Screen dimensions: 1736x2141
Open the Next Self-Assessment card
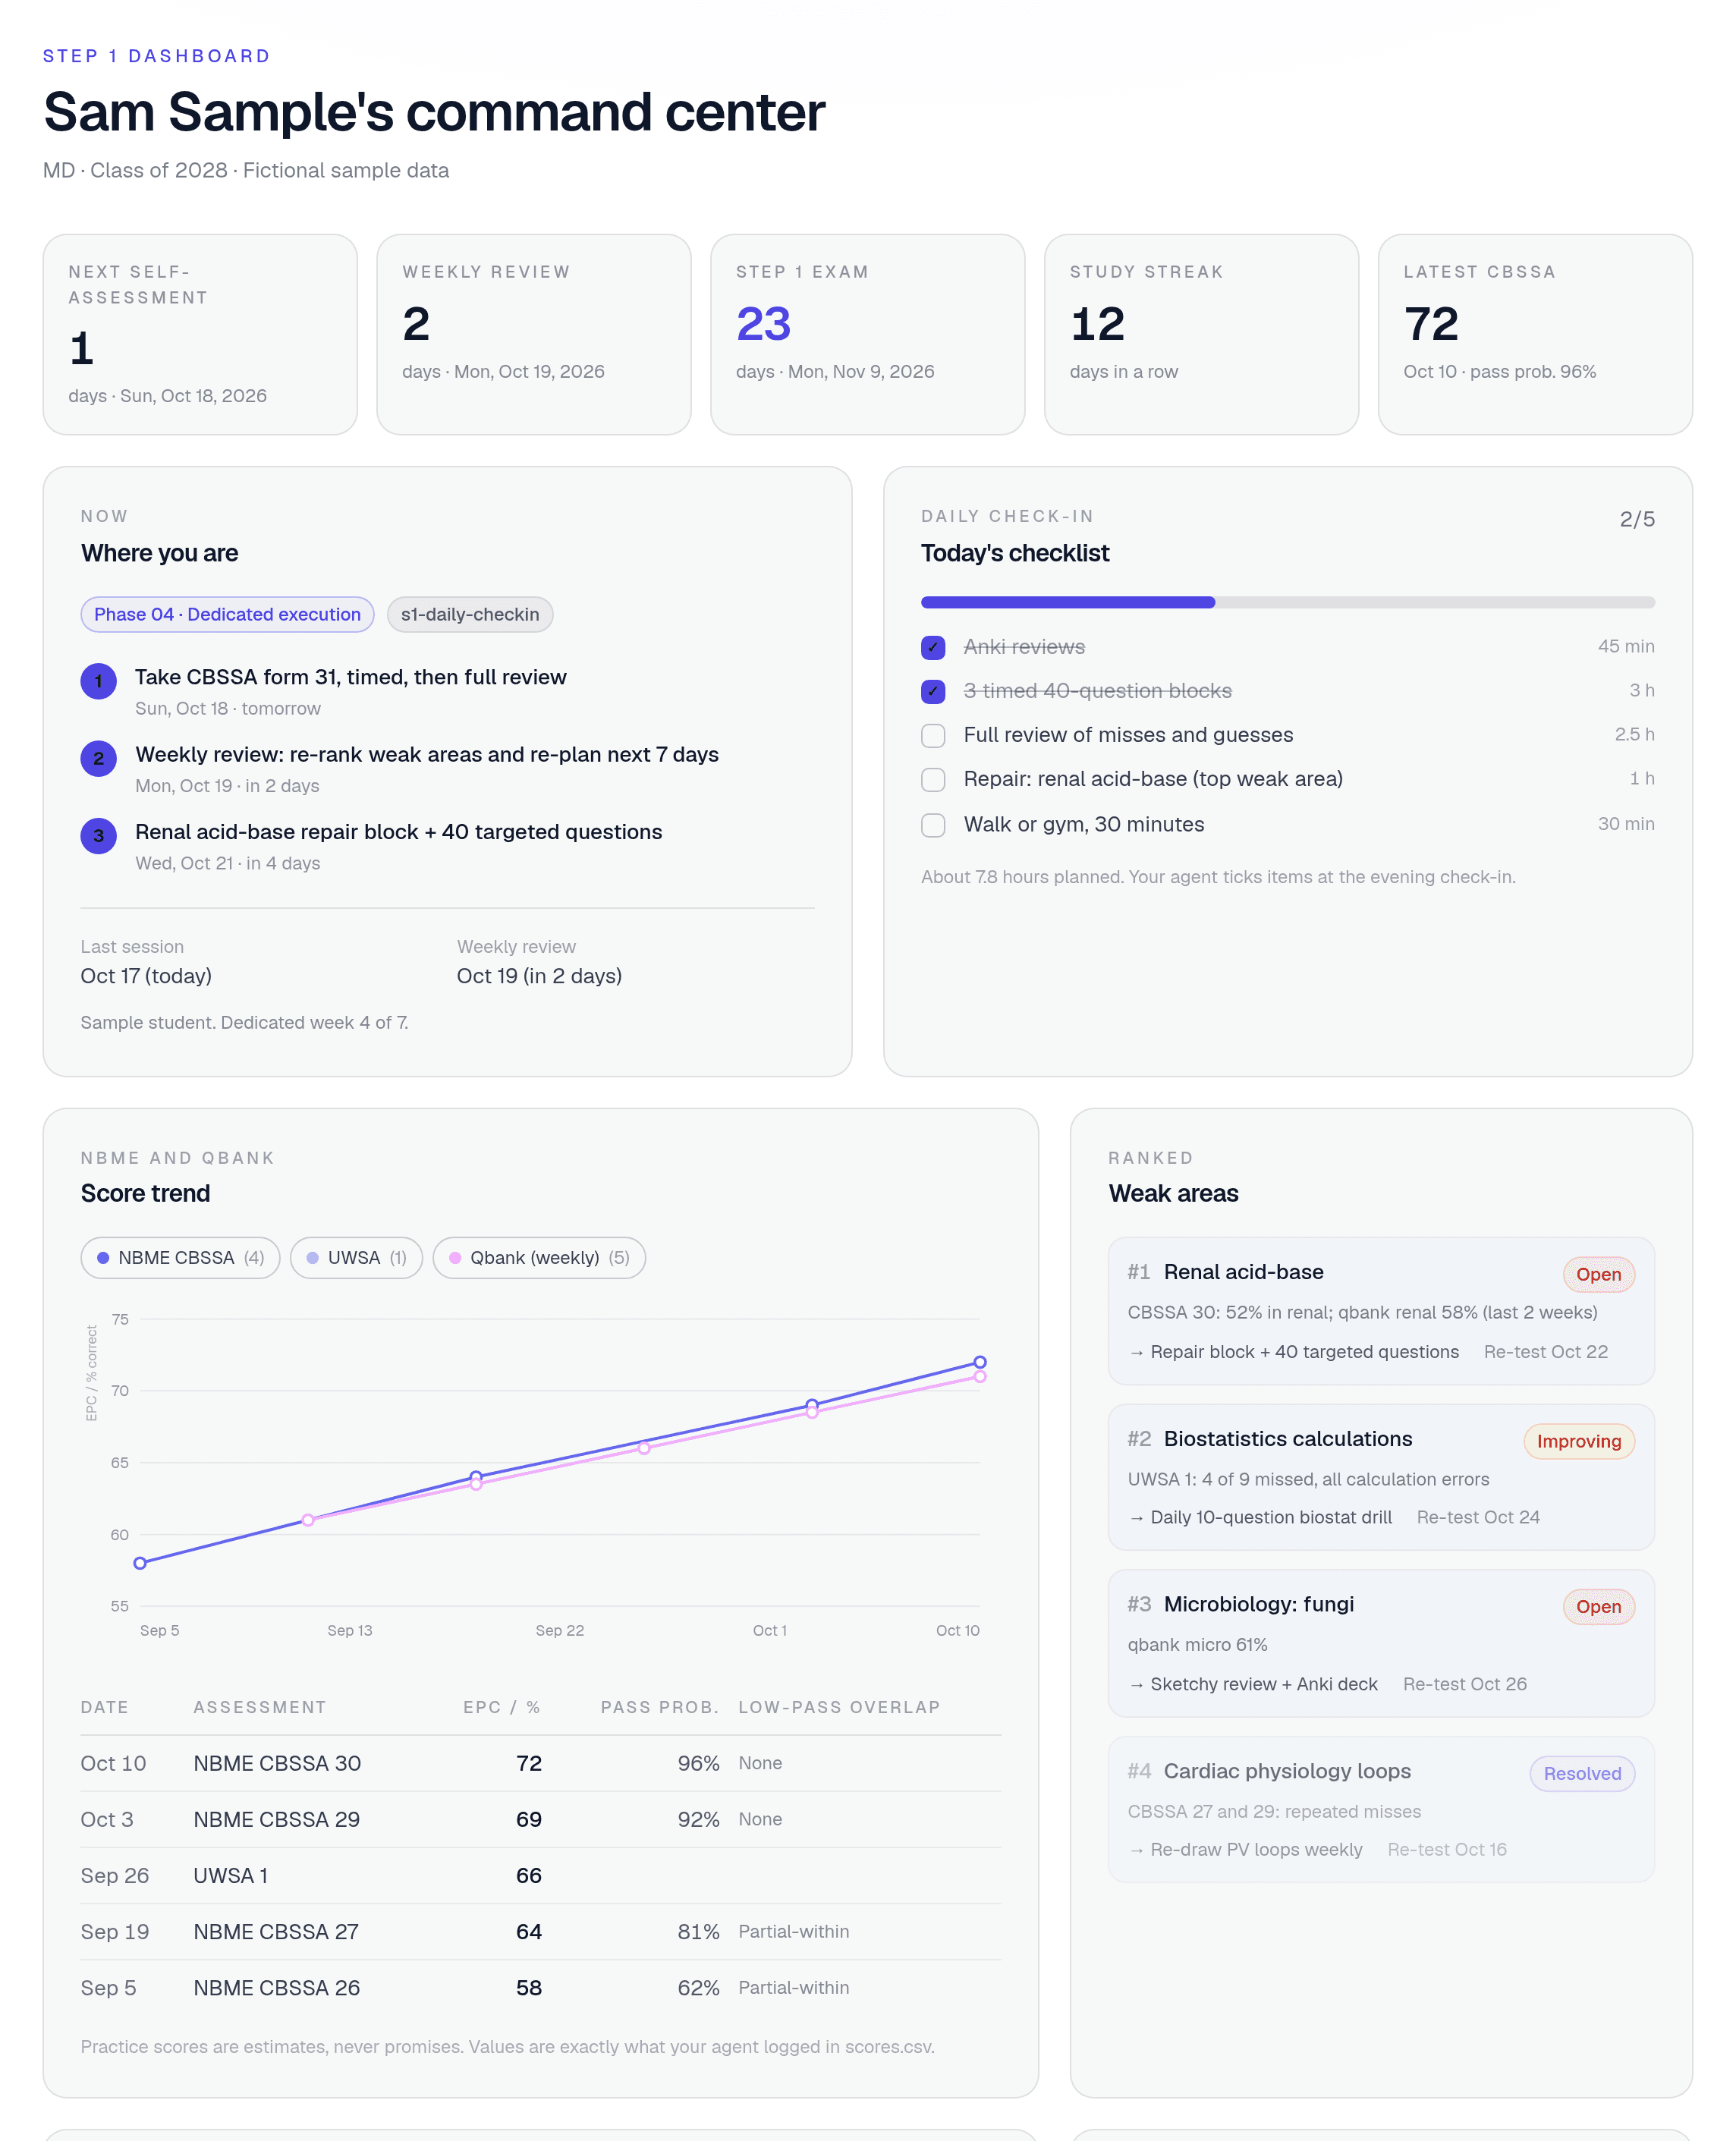200,334
